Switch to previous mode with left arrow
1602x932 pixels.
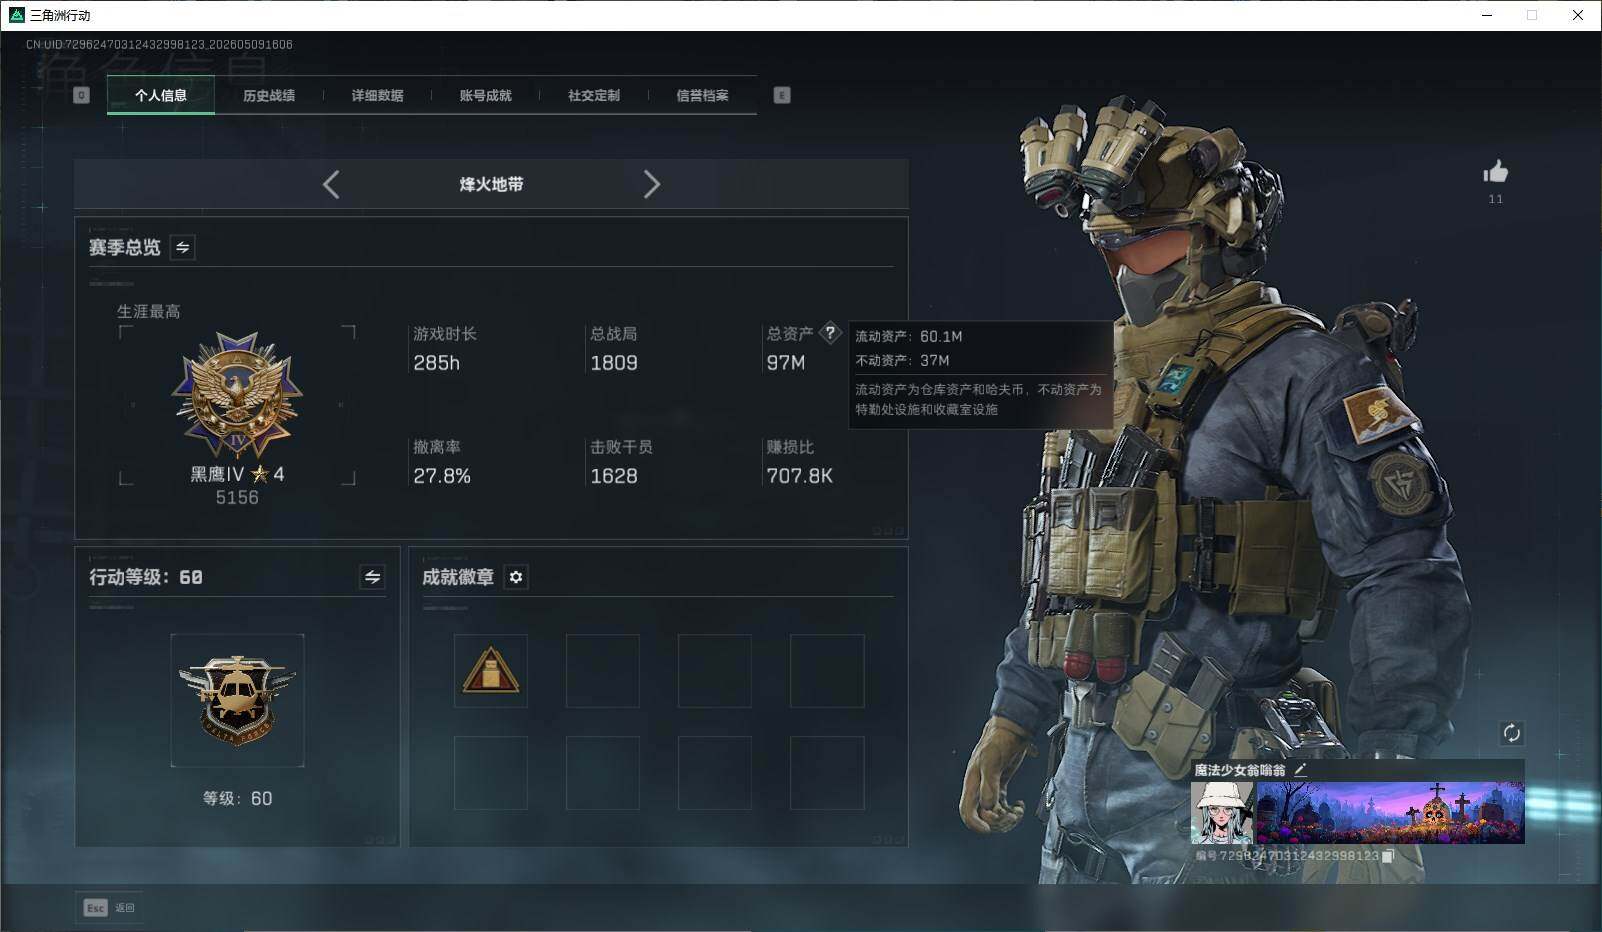331,184
